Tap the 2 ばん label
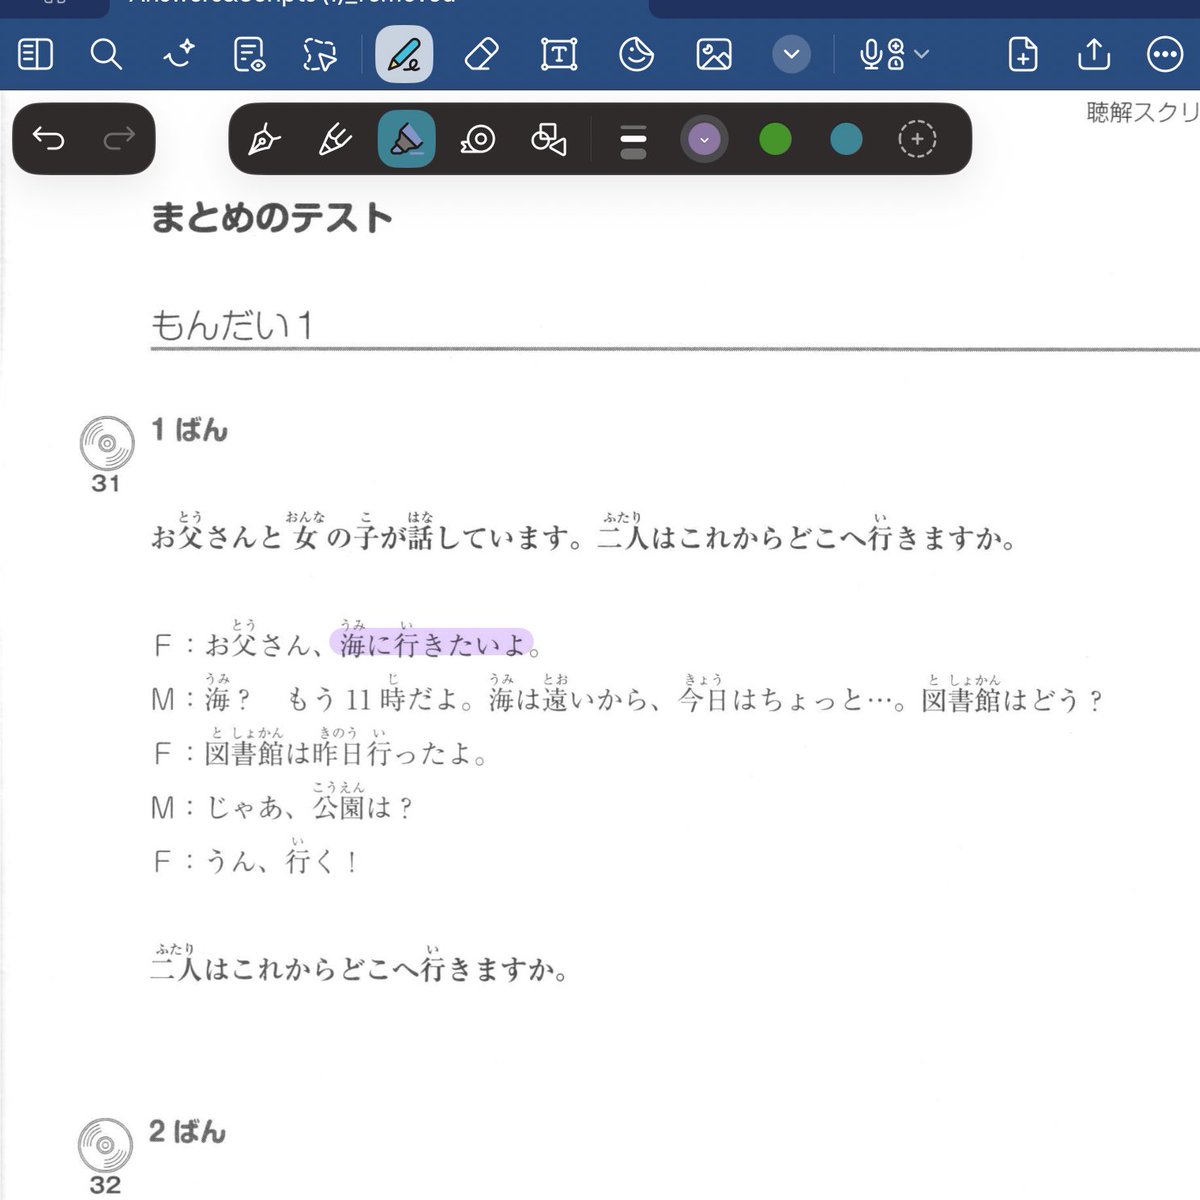This screenshot has width=1200, height=1200. (187, 1131)
